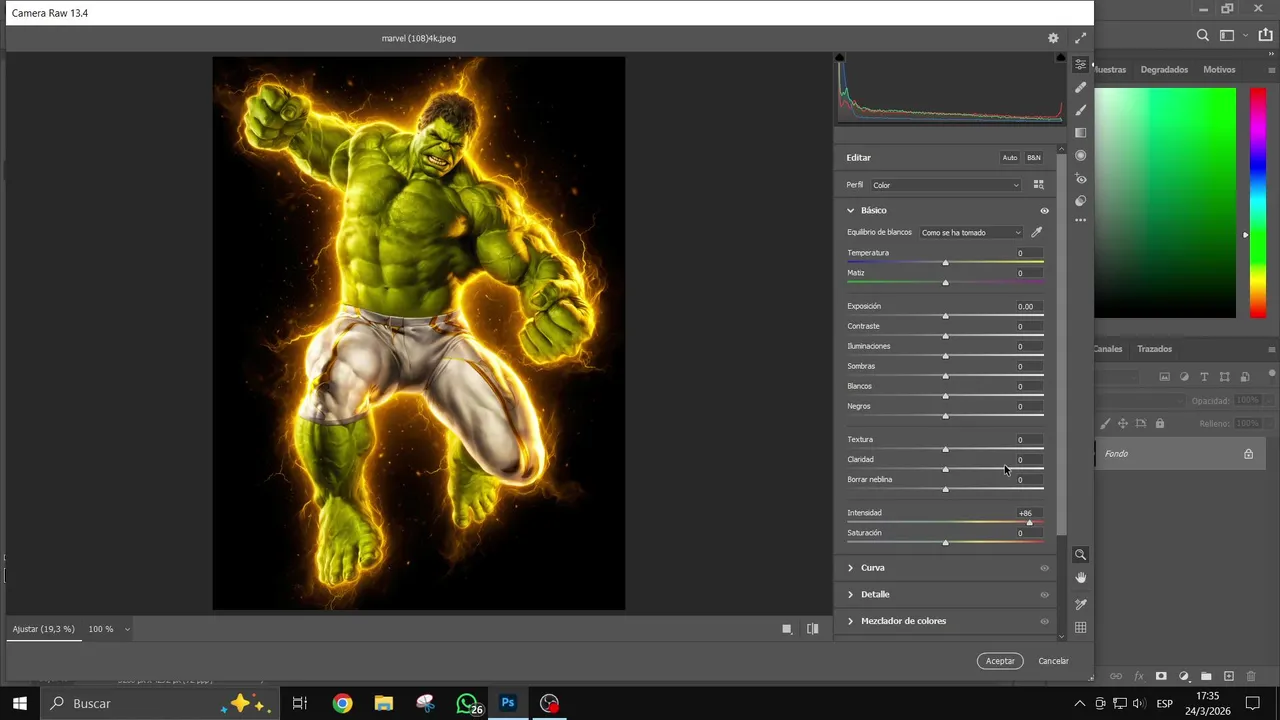Click the lock icon on Fondo layer

1248,454
